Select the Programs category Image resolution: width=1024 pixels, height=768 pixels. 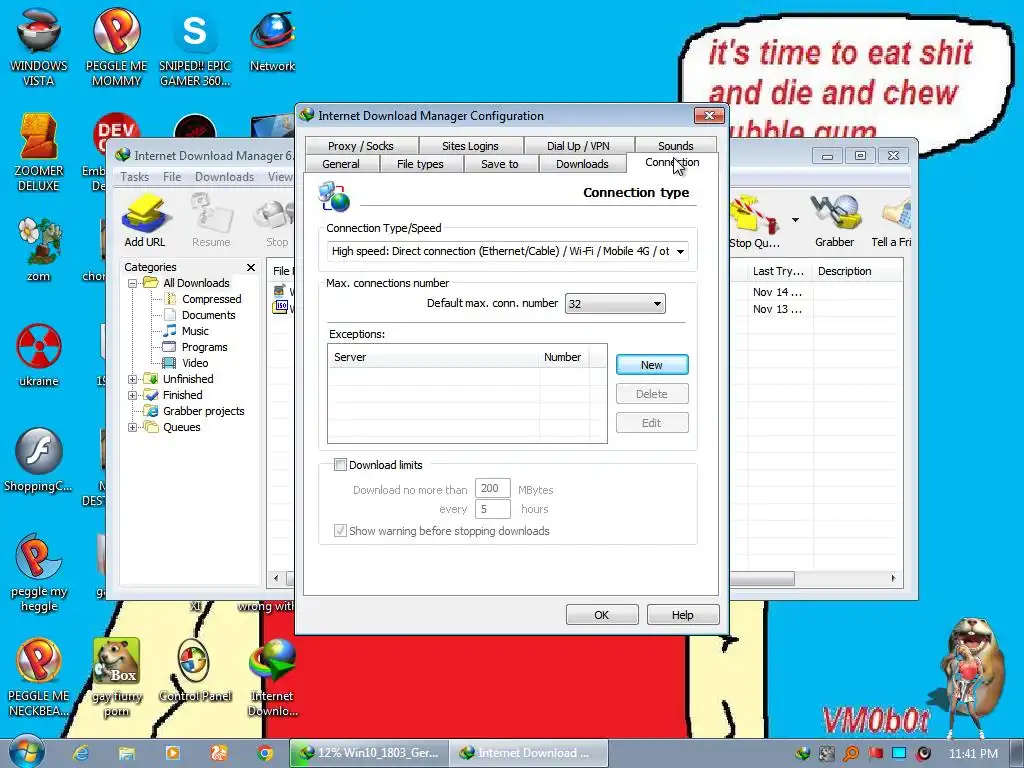coord(204,347)
